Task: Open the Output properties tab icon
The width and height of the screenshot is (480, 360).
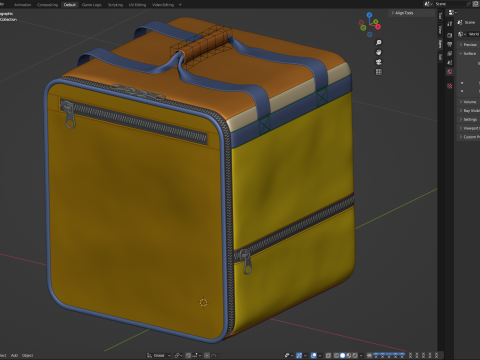Action: click(450, 44)
